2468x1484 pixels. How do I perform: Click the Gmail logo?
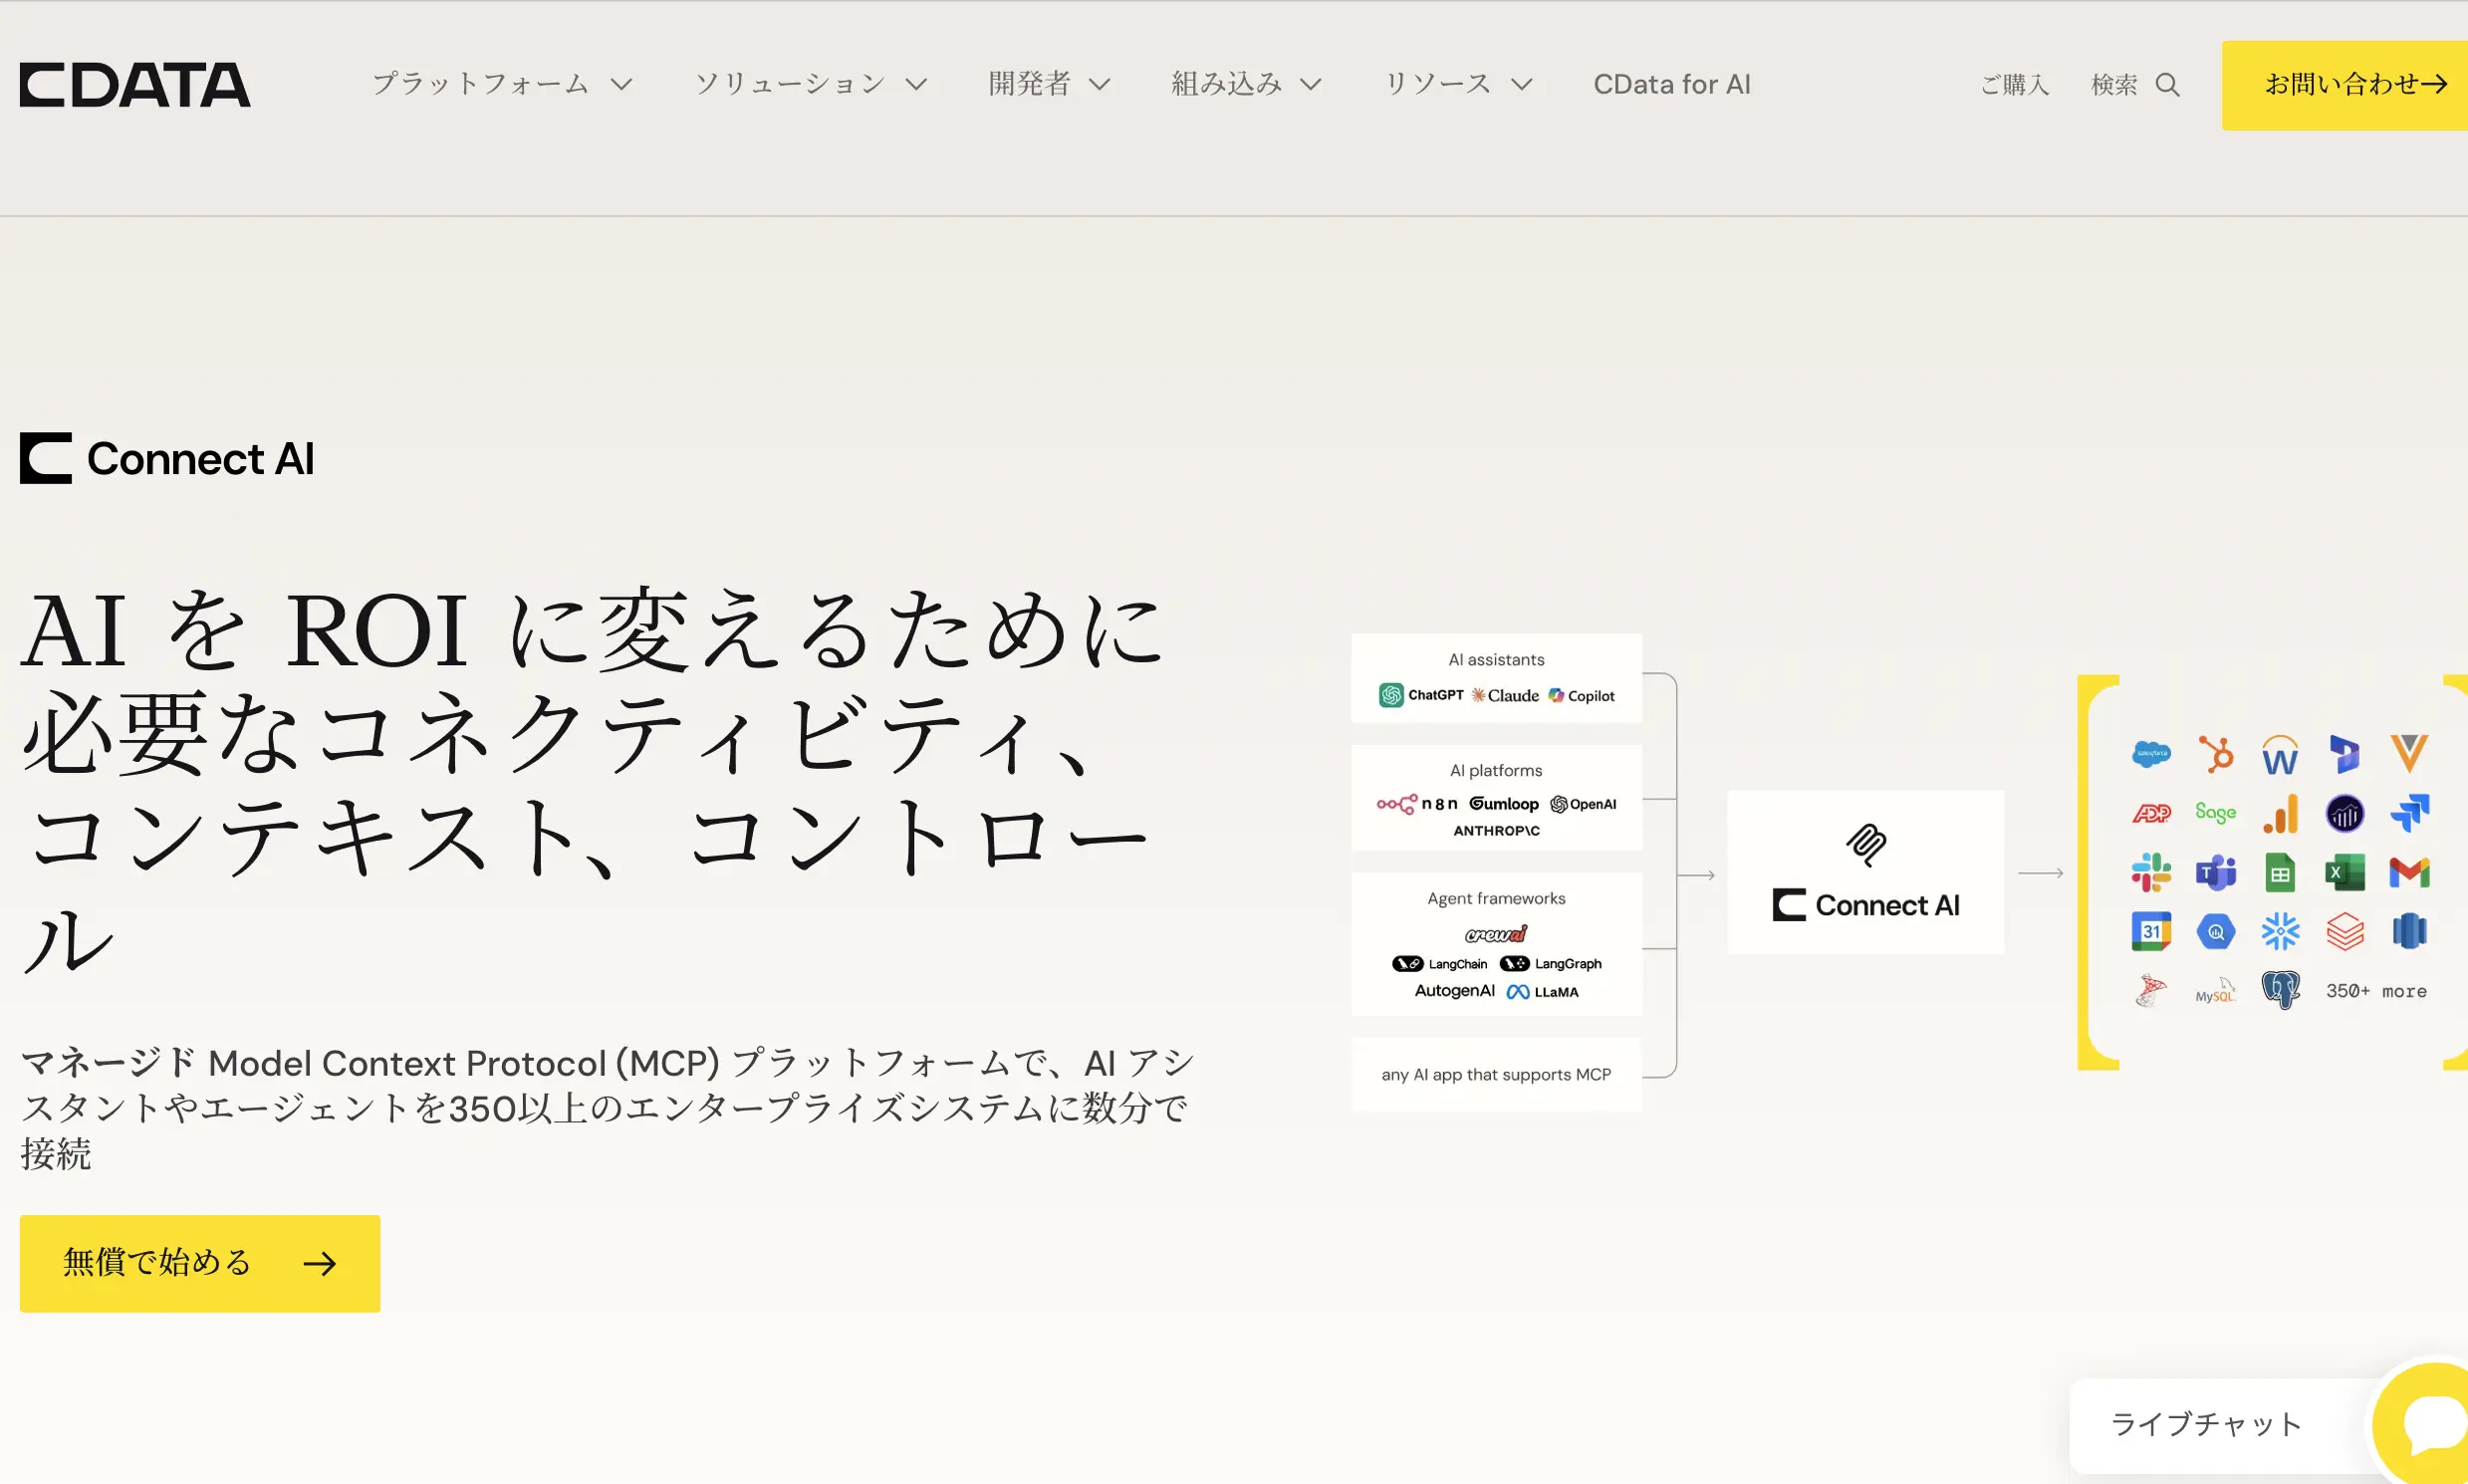(x=2409, y=873)
